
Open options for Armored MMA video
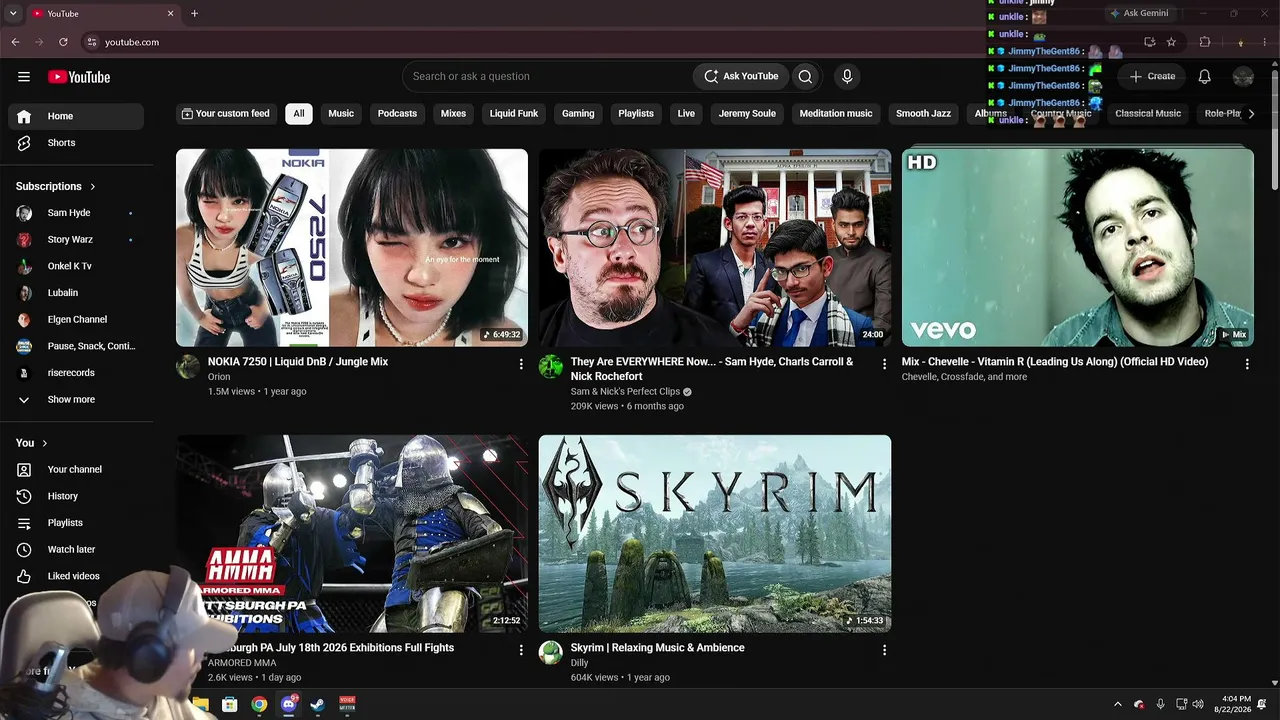[521, 650]
